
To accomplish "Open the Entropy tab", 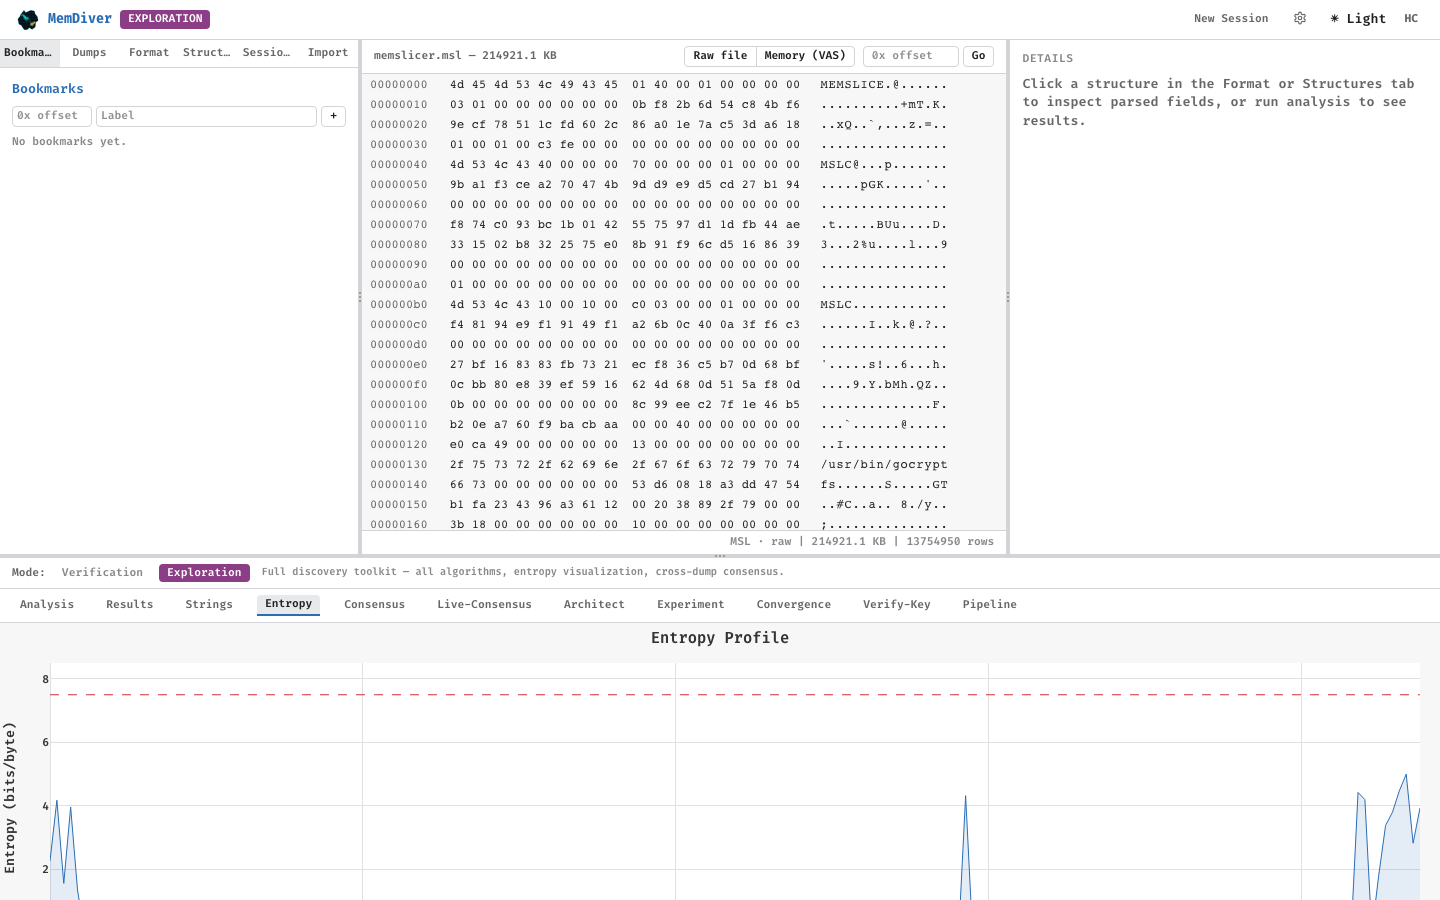I will [289, 604].
